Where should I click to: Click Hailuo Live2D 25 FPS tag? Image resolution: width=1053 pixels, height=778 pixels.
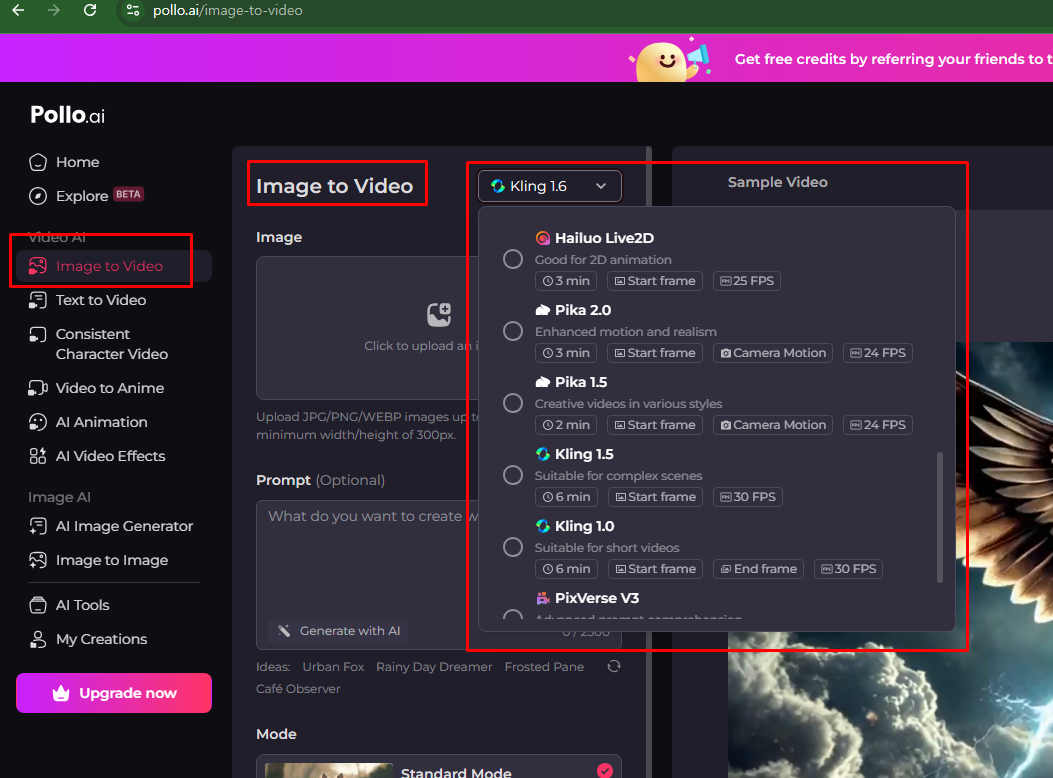click(x=747, y=281)
